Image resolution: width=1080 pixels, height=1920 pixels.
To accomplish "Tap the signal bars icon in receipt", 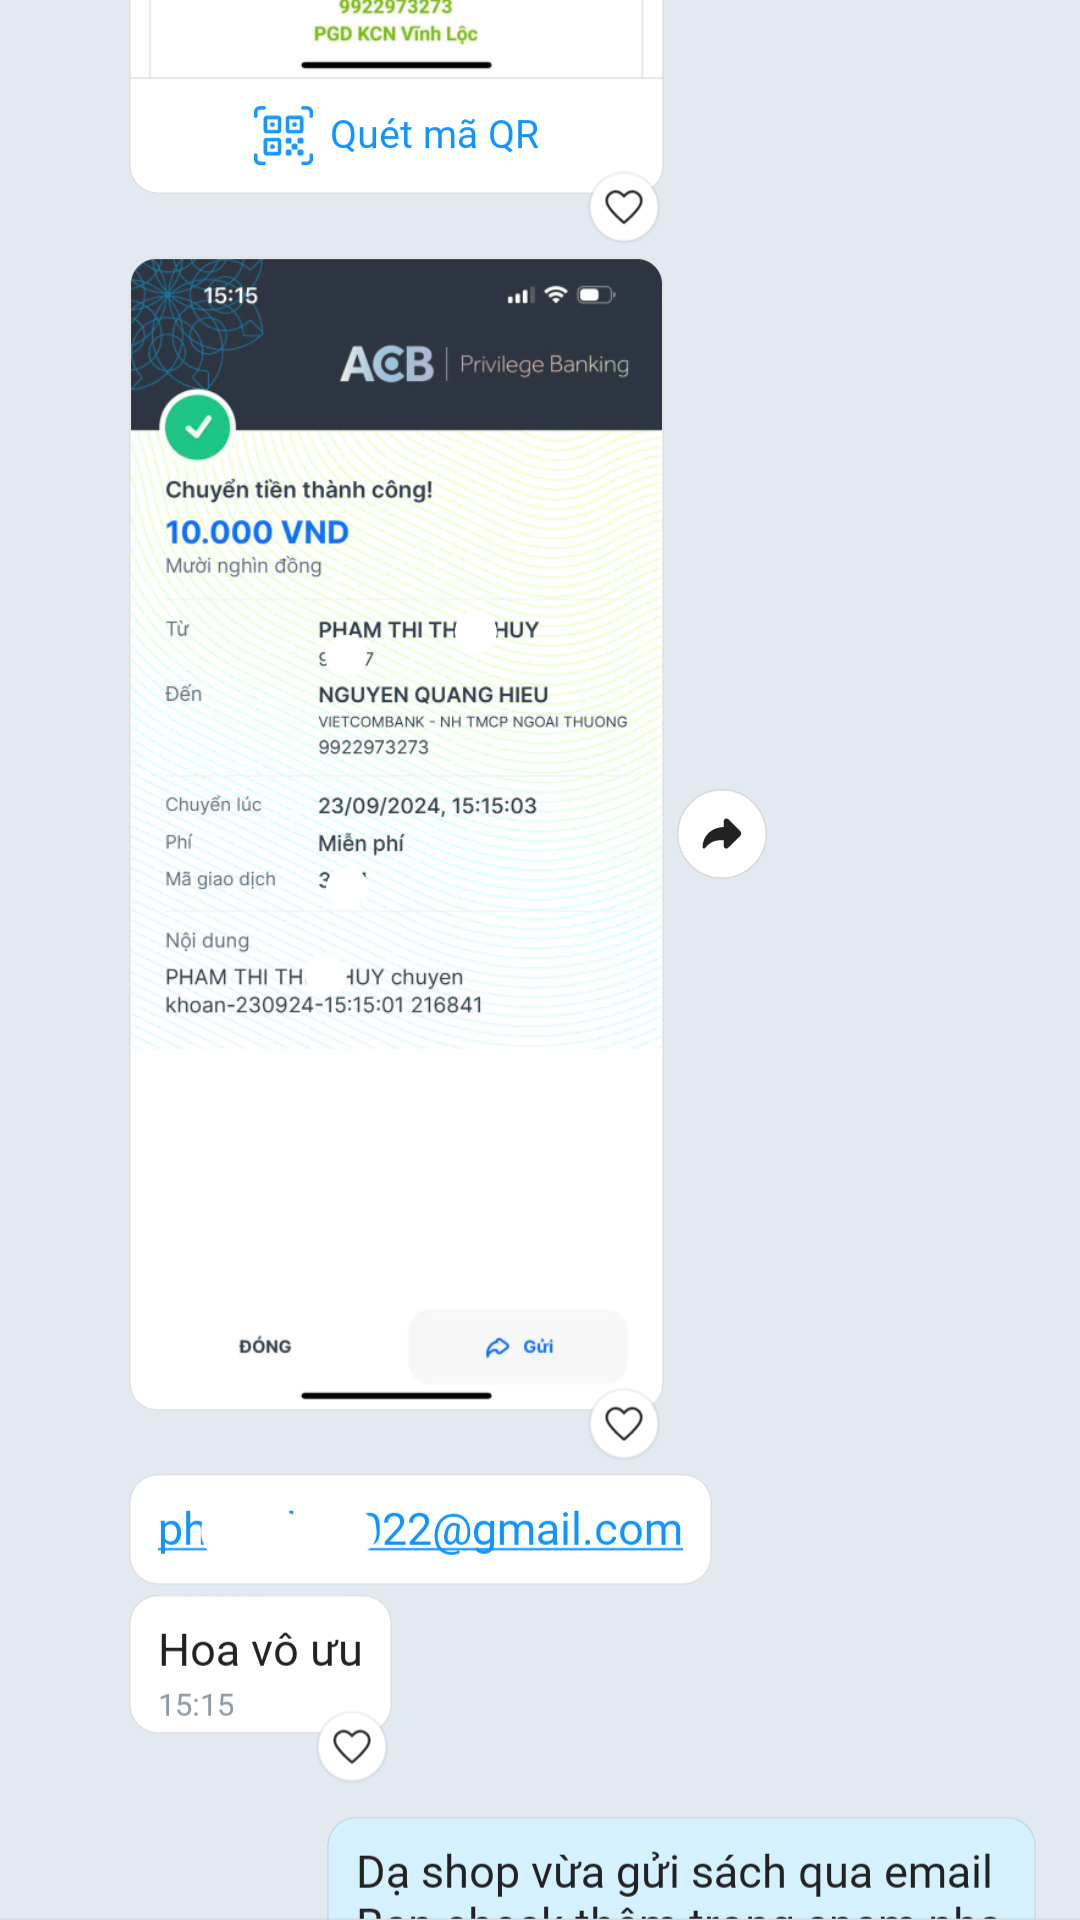I will [x=519, y=296].
